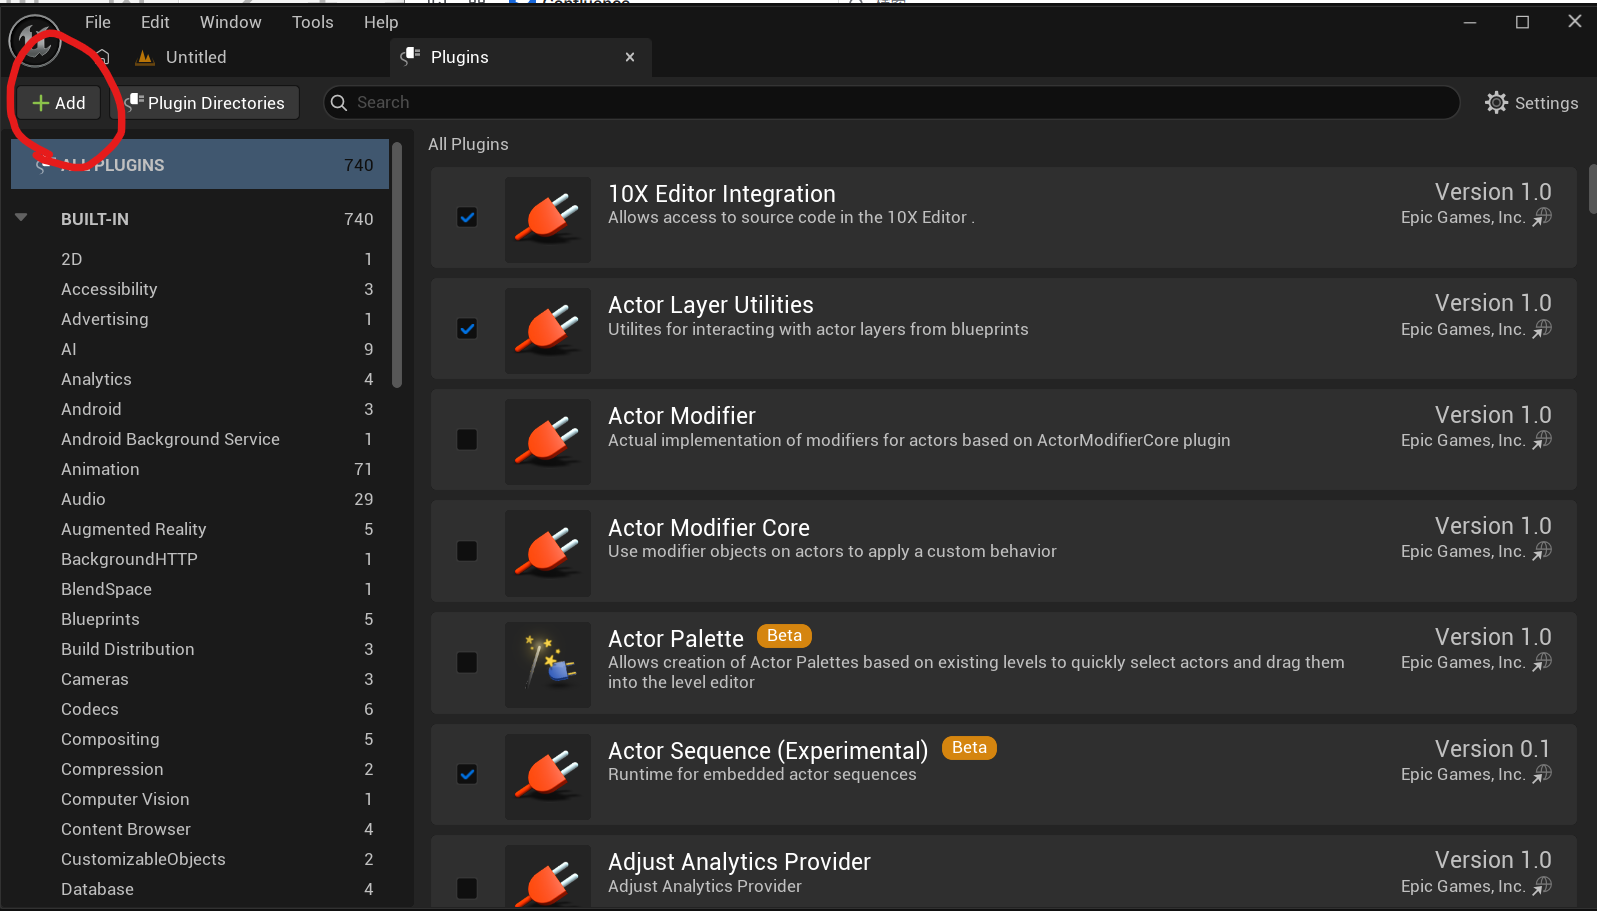The width and height of the screenshot is (1597, 911).
Task: Click the search magnifier icon
Action: (339, 103)
